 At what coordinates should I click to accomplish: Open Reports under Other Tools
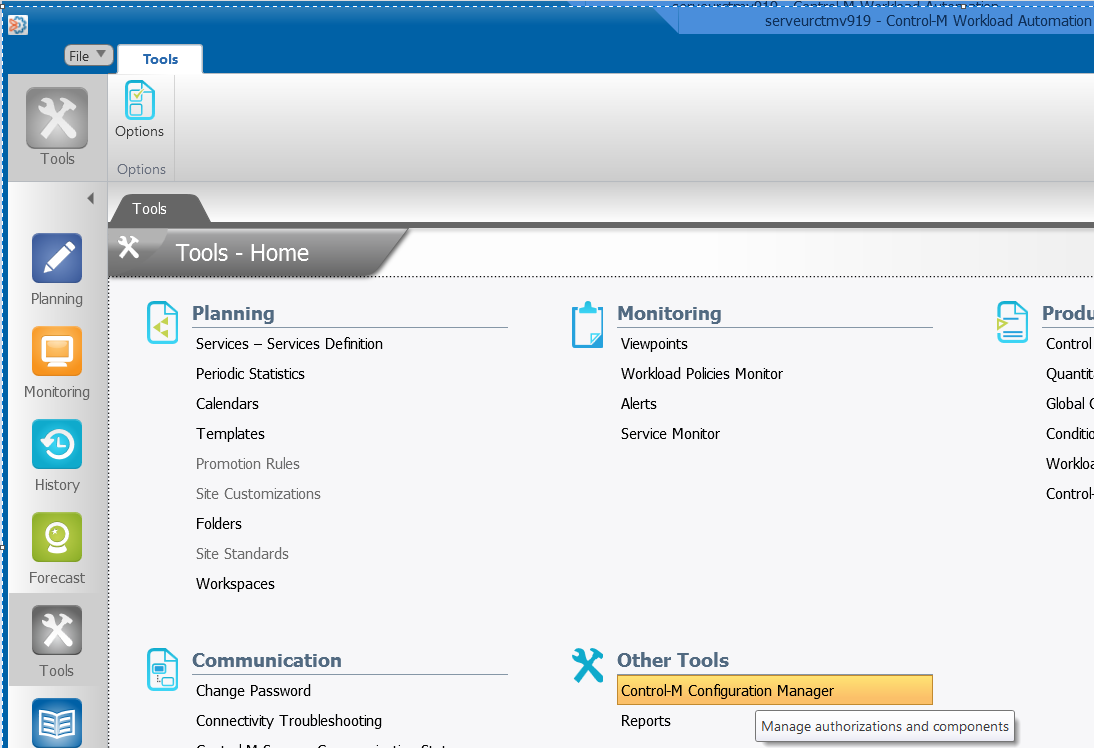click(x=645, y=721)
